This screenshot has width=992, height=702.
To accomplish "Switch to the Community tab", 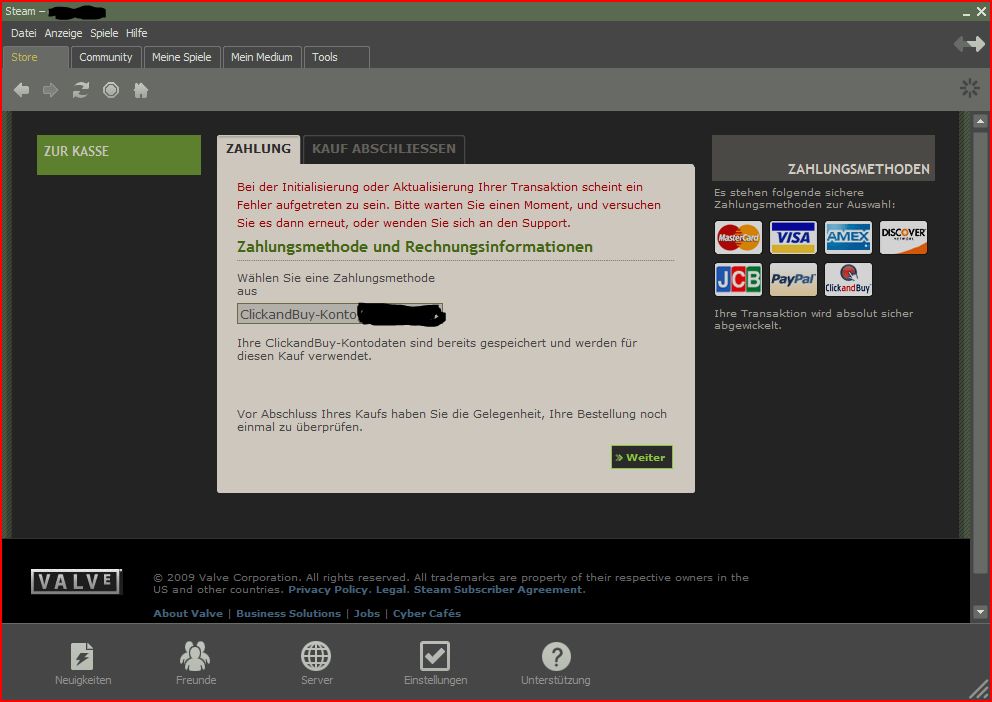I will [x=106, y=57].
